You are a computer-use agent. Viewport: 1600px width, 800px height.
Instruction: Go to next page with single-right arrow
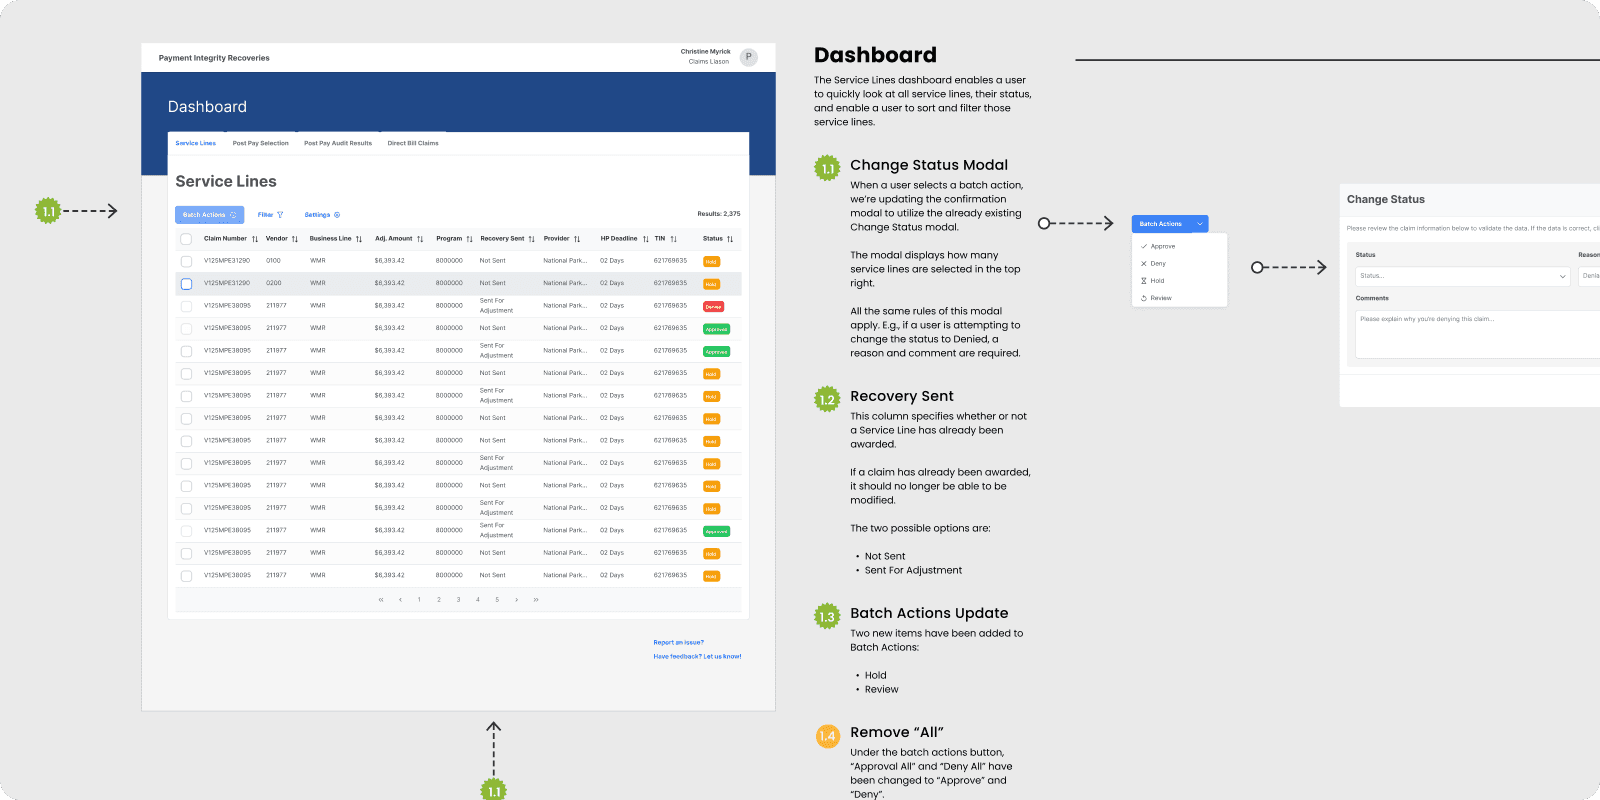click(x=516, y=600)
